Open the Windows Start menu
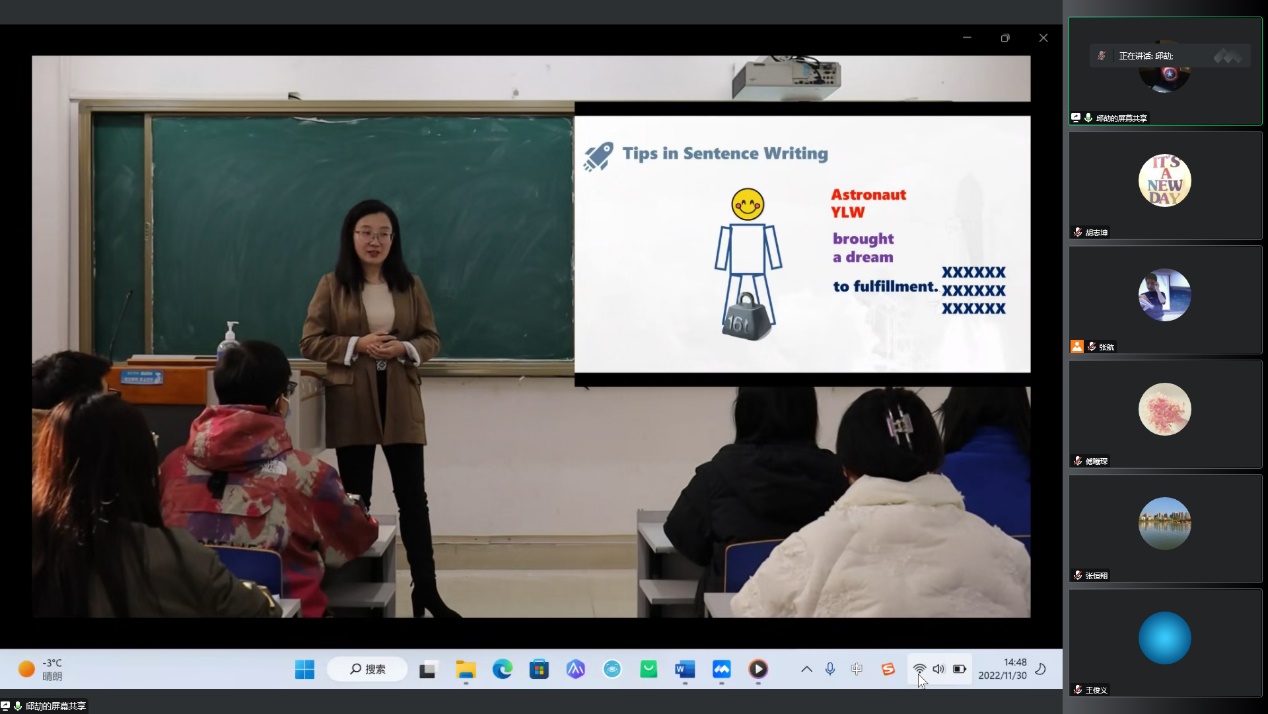 point(305,669)
